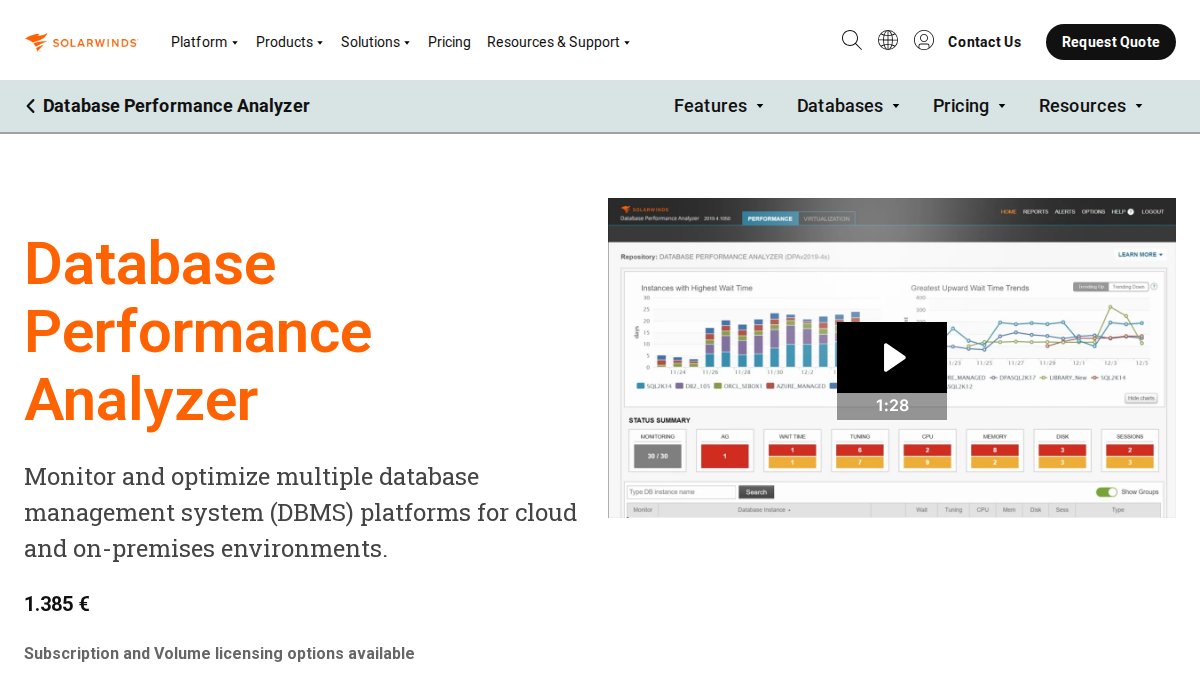Click the Request Quote button
The image size is (1200, 675).
tap(1111, 42)
